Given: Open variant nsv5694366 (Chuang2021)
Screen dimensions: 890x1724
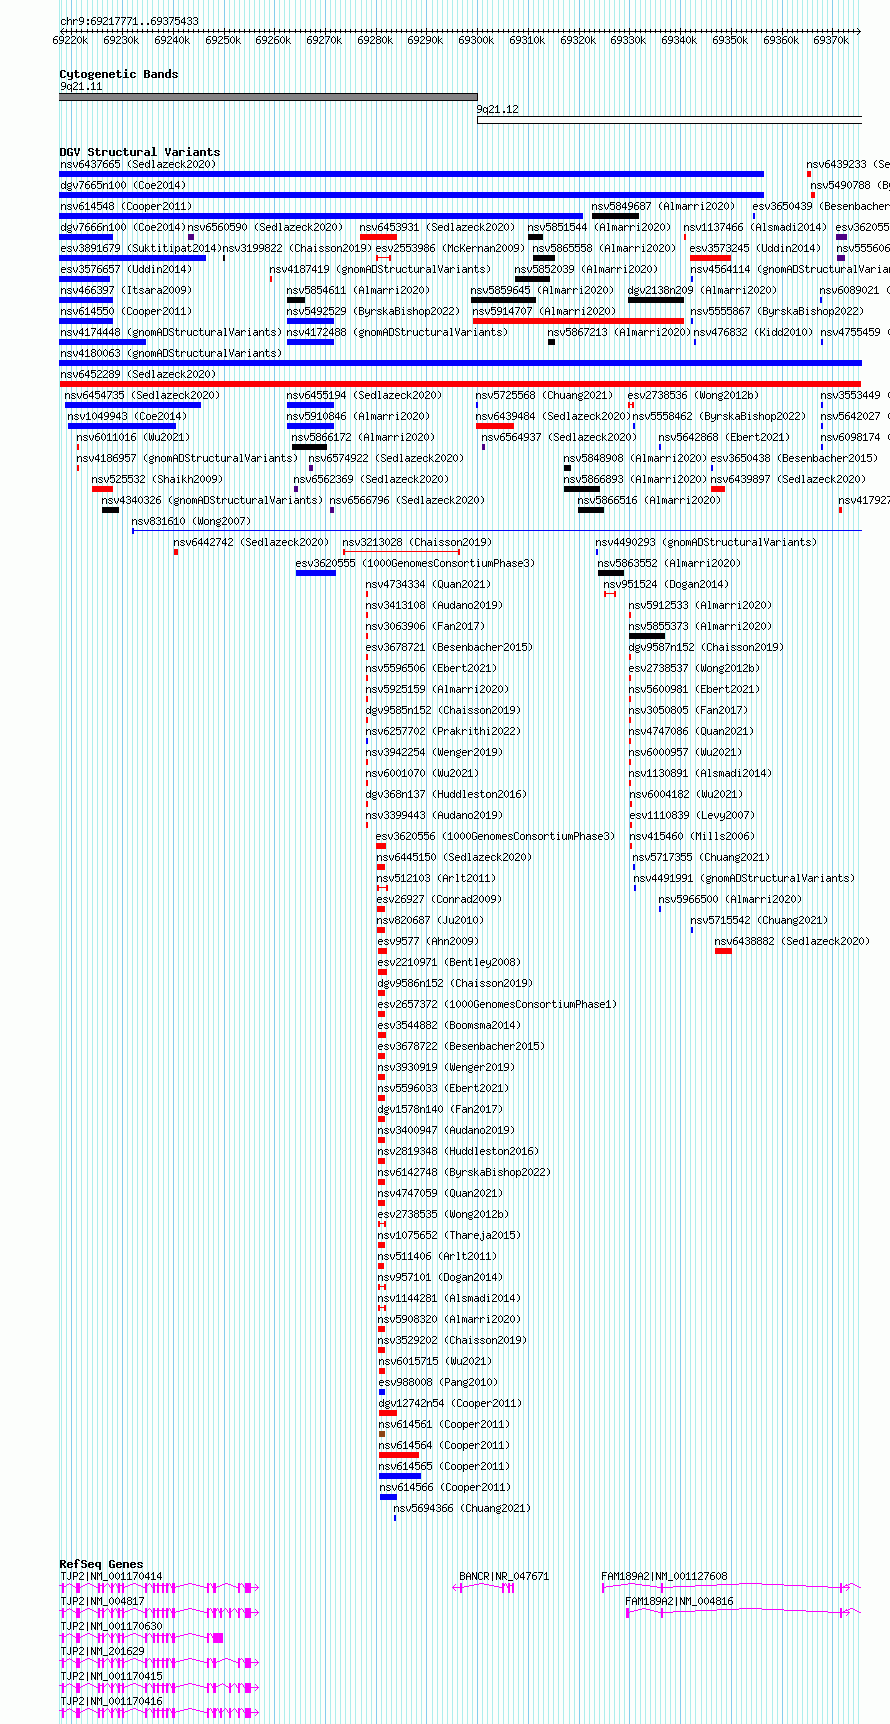Looking at the screenshot, I should pos(462,1508).
